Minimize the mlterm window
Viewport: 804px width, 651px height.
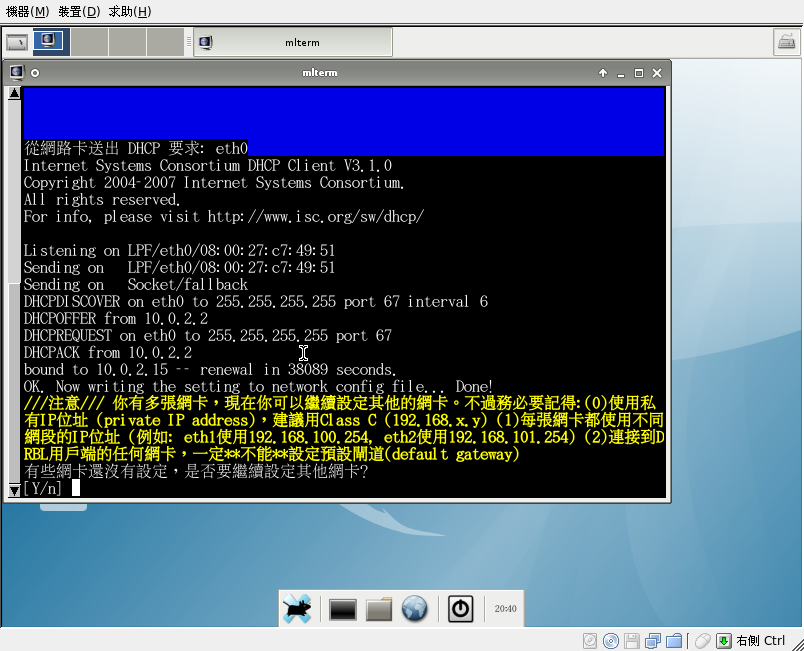pos(621,73)
